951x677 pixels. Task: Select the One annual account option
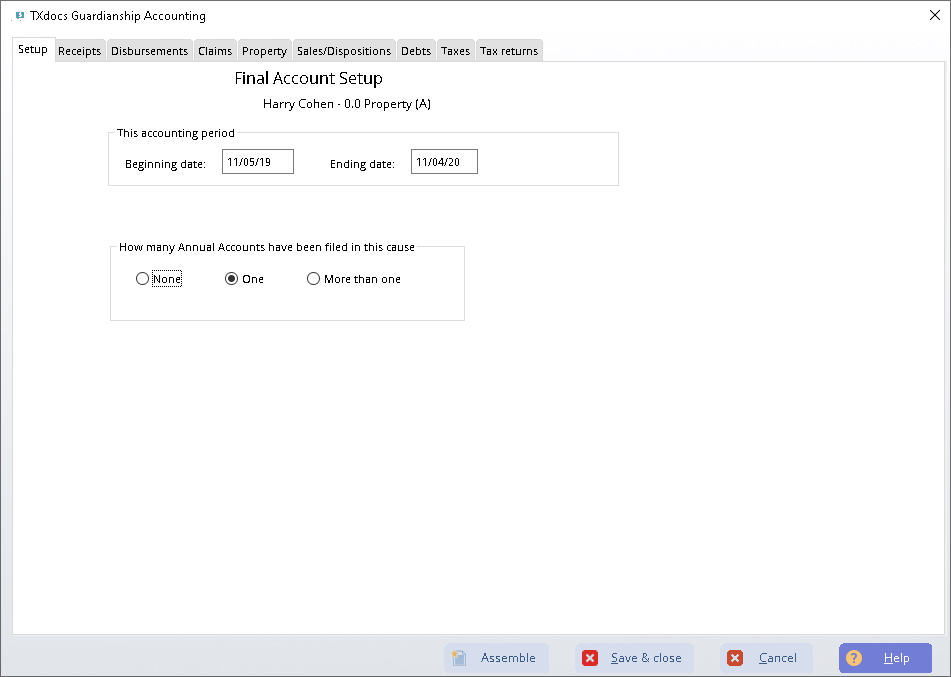(232, 279)
